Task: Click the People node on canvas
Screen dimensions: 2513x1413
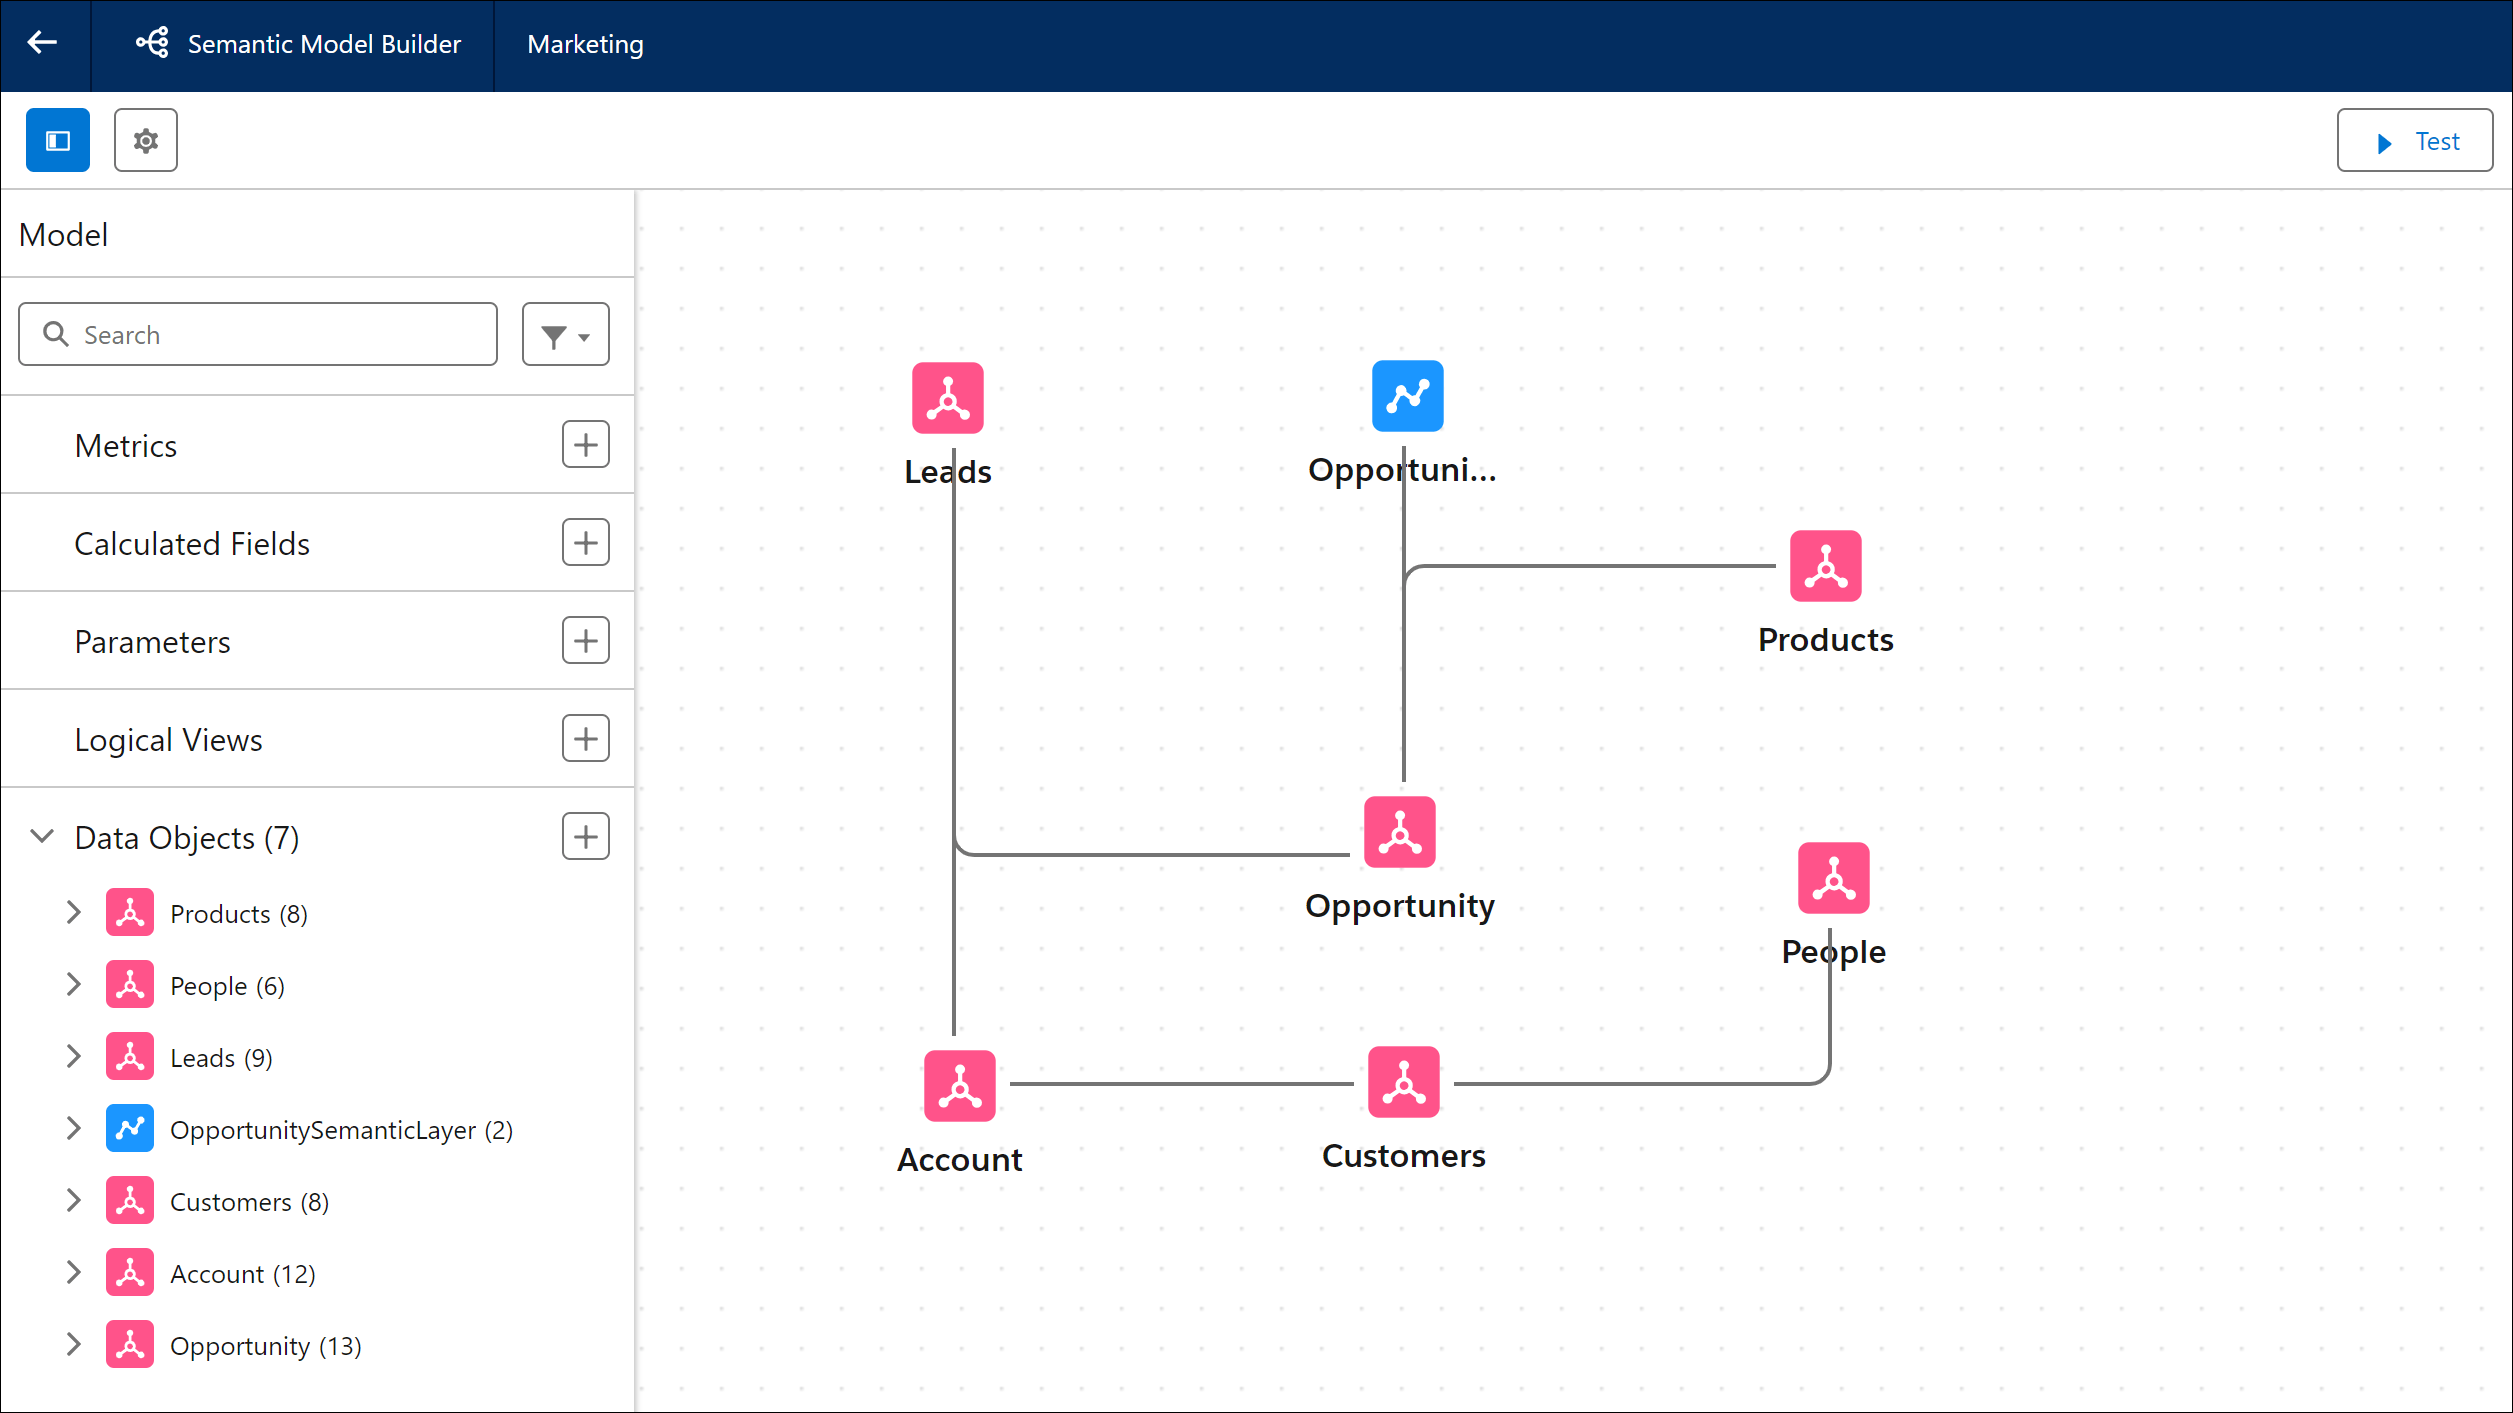Action: pyautogui.click(x=1833, y=878)
